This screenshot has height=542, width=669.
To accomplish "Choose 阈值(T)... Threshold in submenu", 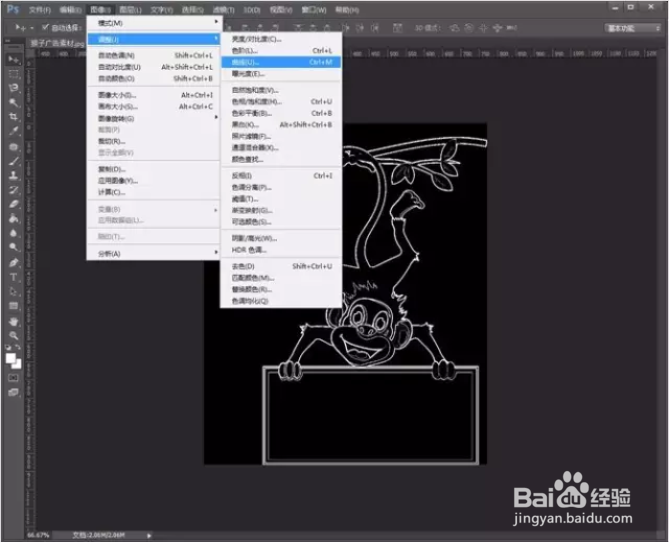I will 281,198.
